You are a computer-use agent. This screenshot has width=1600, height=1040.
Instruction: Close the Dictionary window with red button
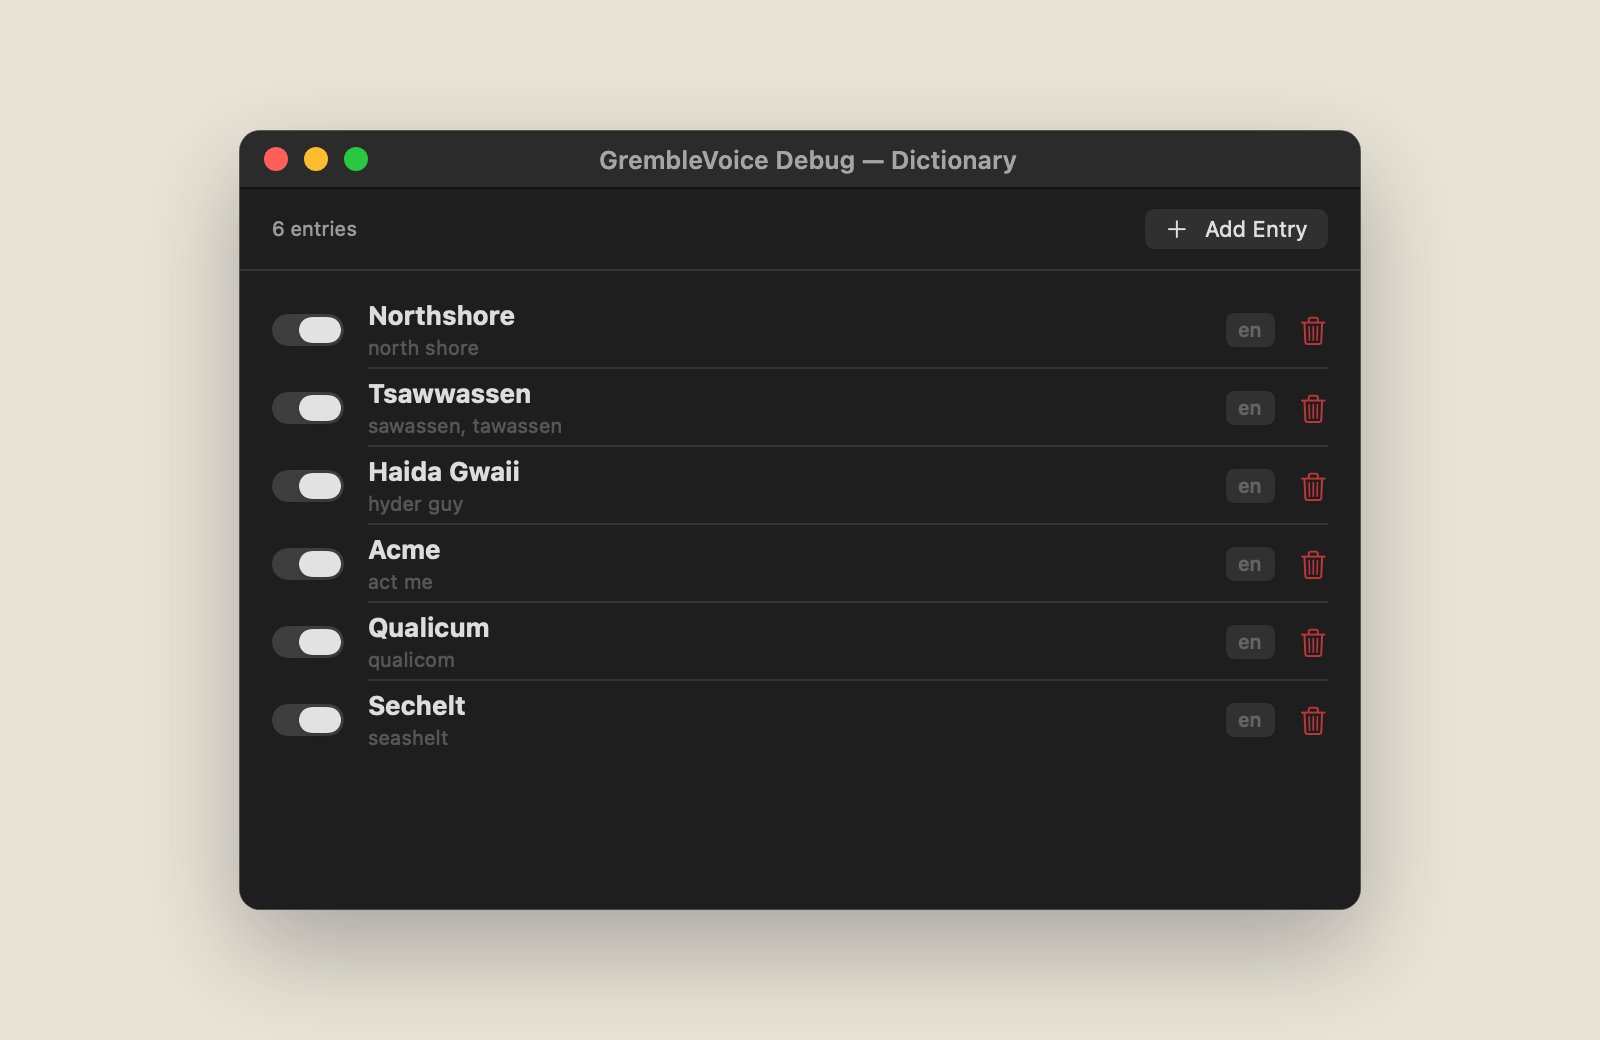[276, 159]
